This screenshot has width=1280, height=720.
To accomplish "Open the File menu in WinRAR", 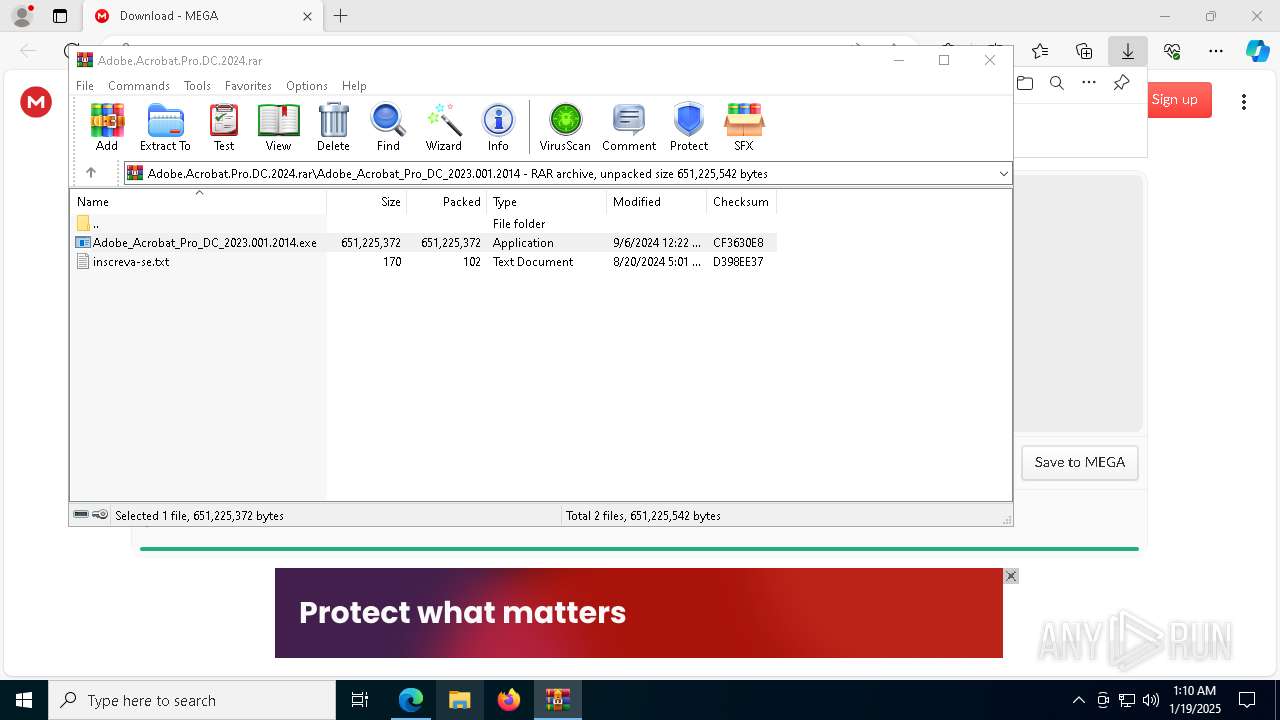I will click(85, 86).
